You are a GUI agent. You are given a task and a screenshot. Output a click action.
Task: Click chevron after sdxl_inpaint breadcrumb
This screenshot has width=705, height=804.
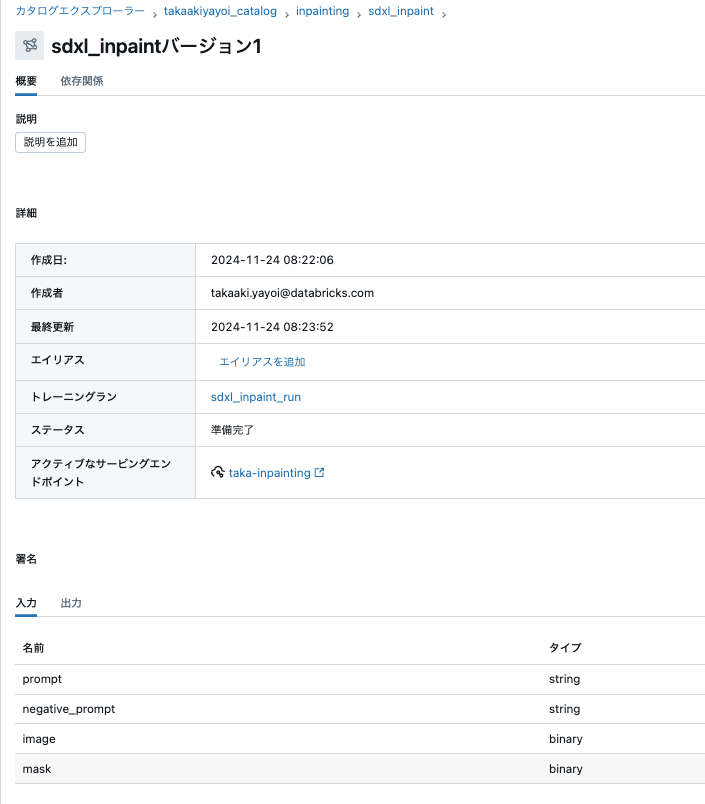[x=444, y=15]
